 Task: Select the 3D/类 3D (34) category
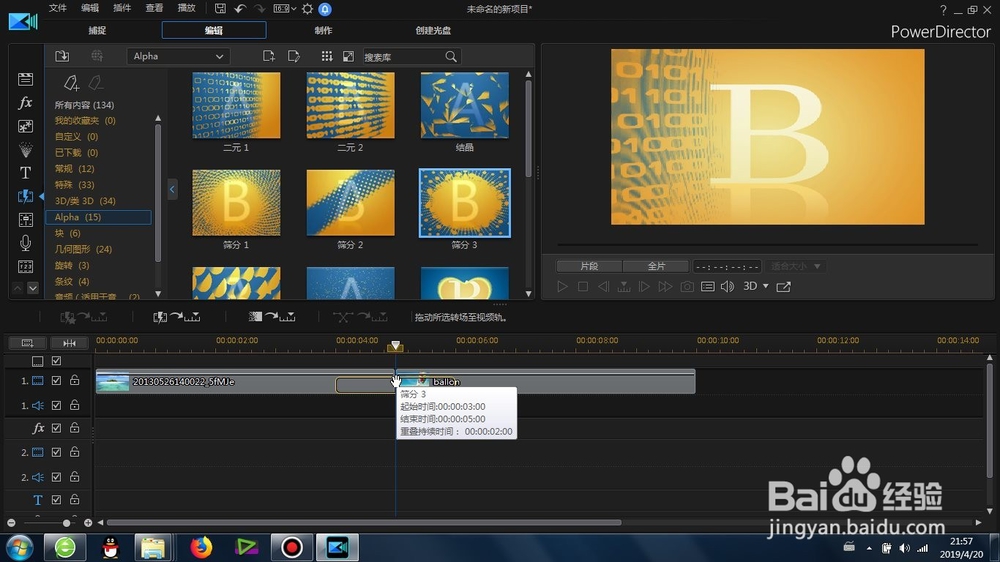click(85, 200)
